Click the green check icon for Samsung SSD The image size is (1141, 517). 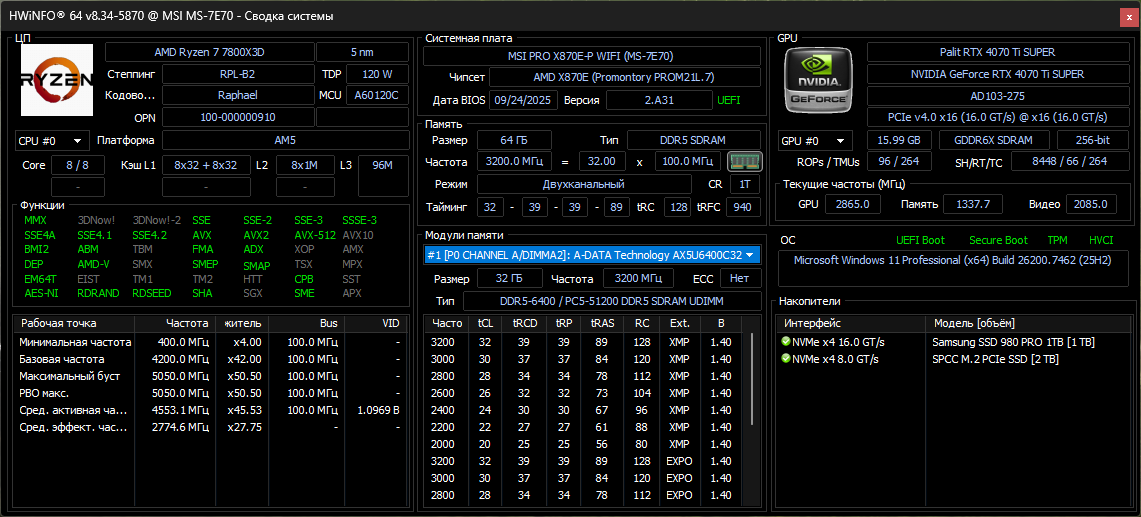(785, 342)
